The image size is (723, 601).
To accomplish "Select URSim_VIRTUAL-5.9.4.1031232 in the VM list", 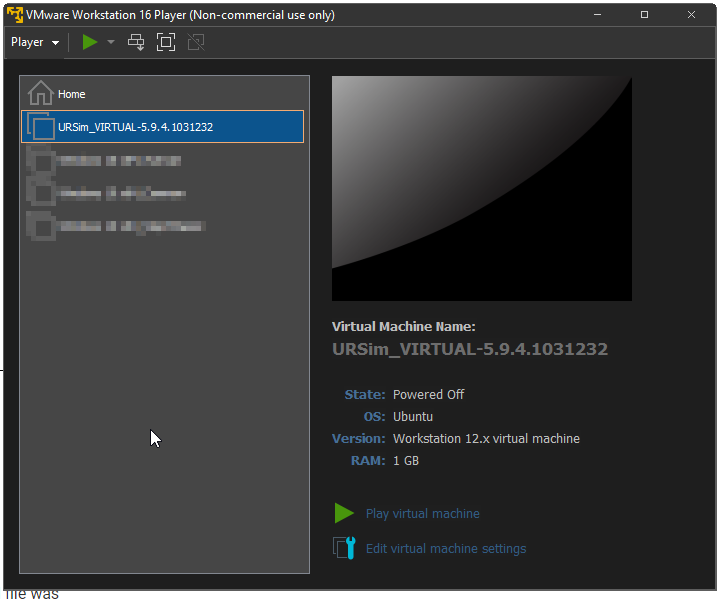I will (x=163, y=126).
